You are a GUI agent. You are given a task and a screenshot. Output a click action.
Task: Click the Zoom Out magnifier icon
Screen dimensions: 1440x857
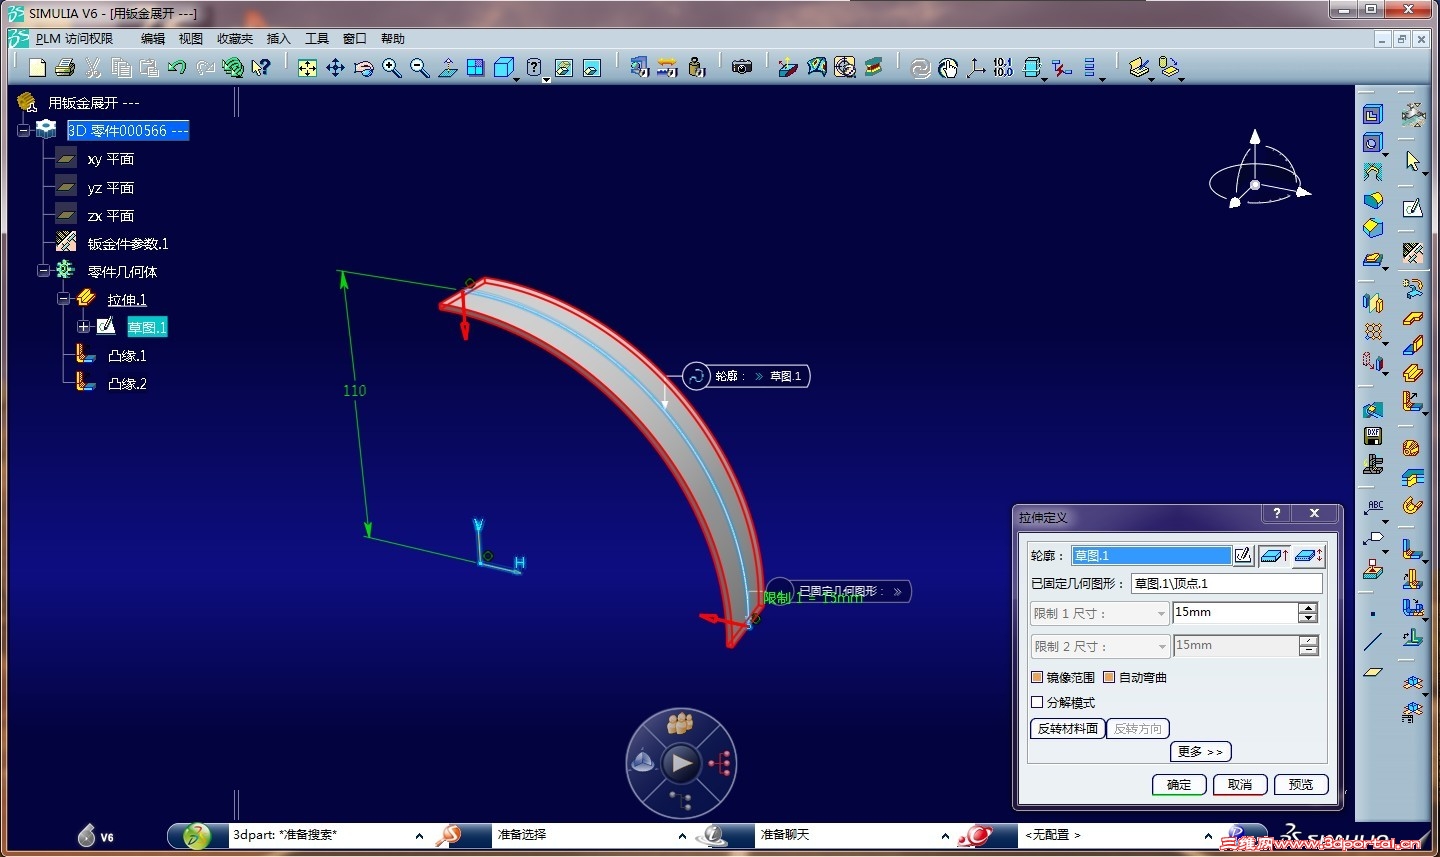(x=419, y=67)
